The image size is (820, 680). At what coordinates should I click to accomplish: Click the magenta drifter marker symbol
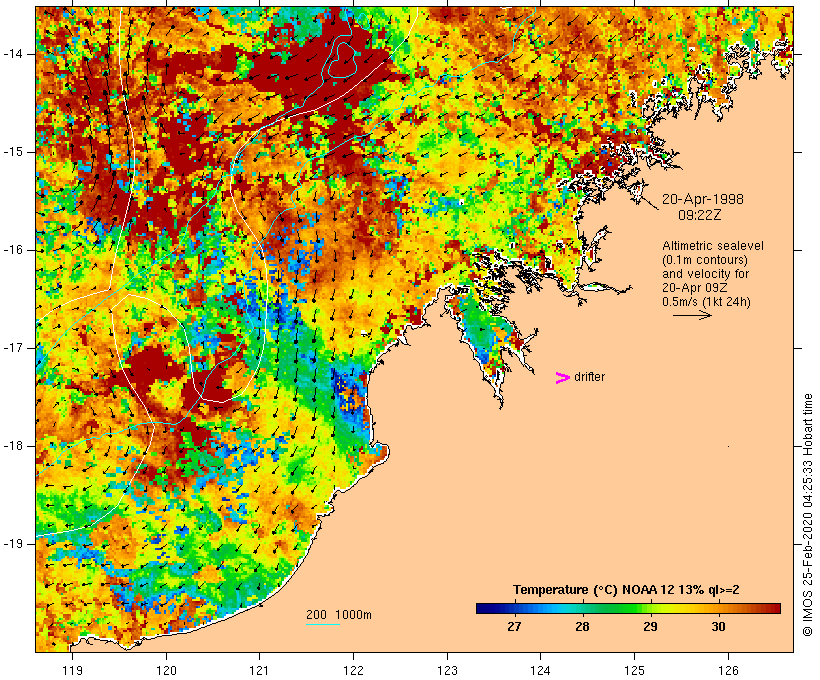point(563,378)
